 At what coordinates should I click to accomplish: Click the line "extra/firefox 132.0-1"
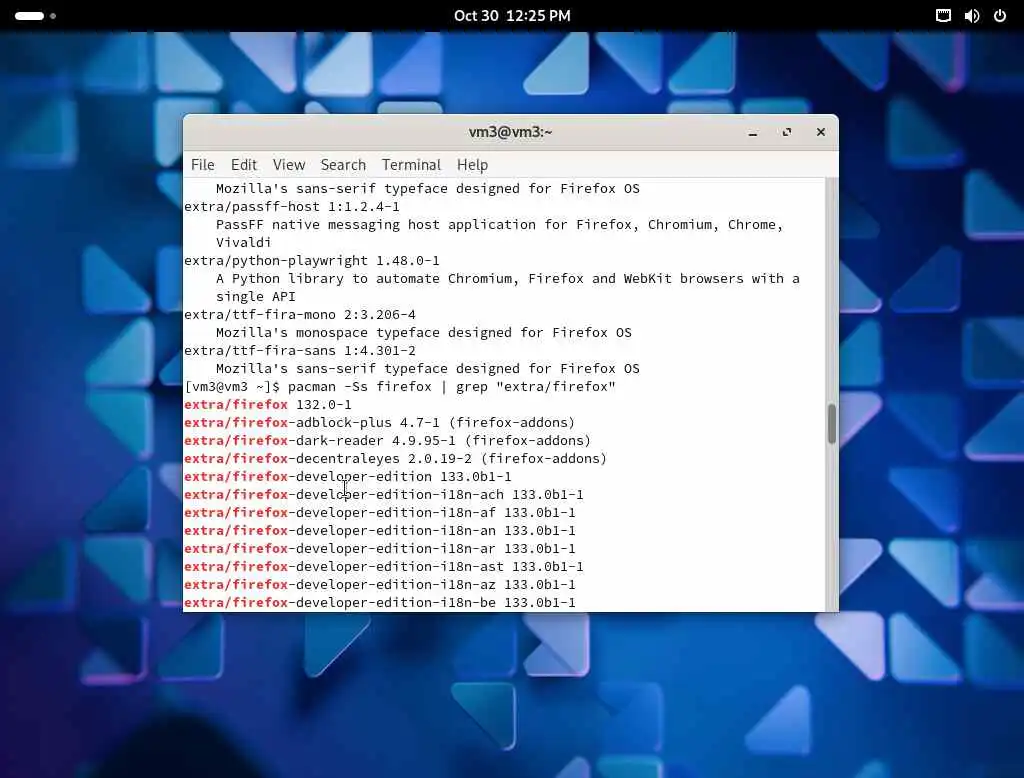268,404
